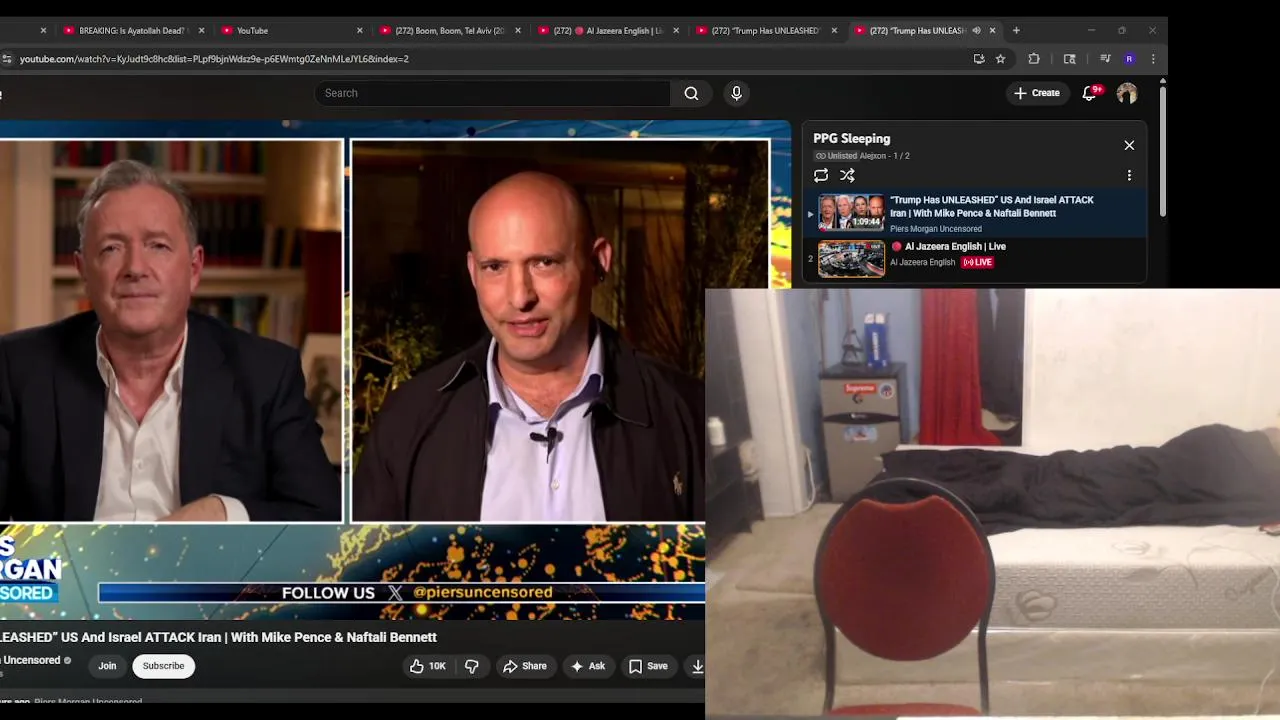
Task: Click the Chrome search-tabs toolbar icon
Action: pyautogui.click(x=1069, y=59)
